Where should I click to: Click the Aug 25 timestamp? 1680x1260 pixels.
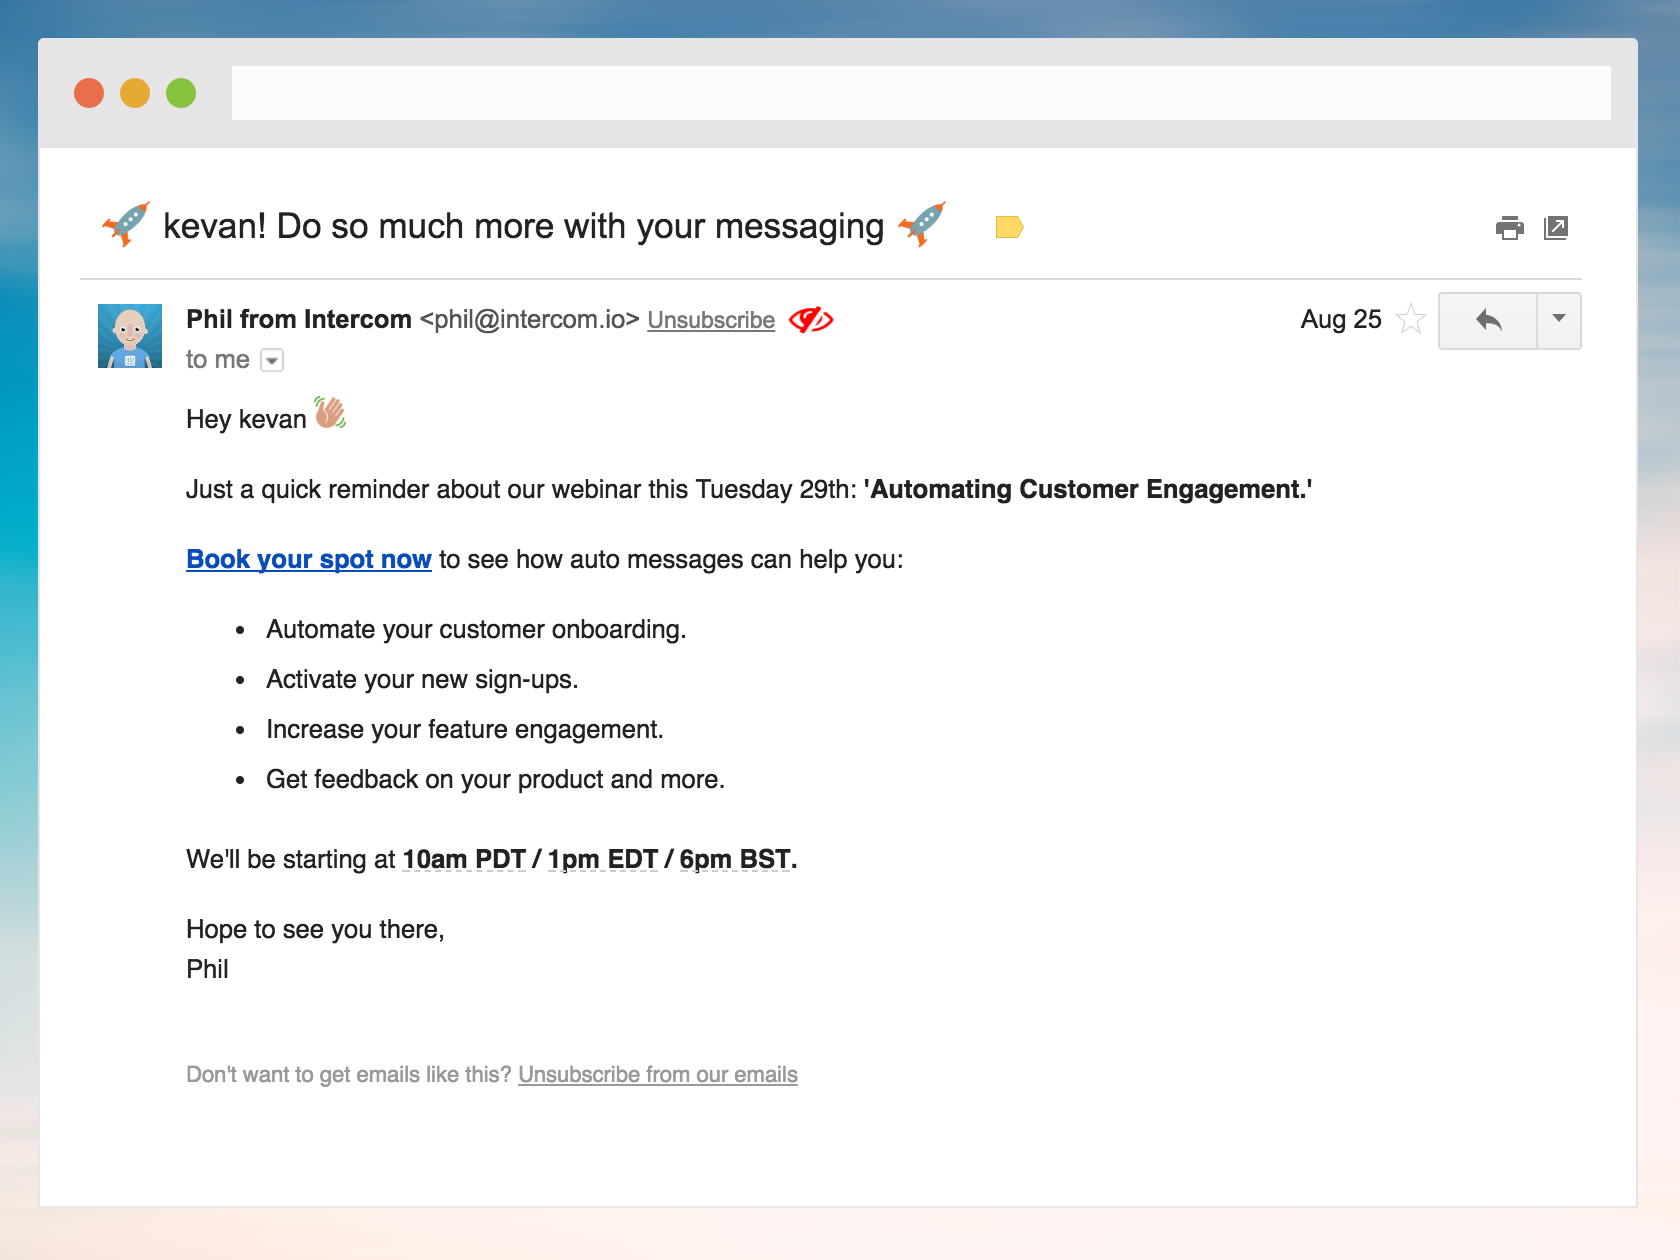[x=1340, y=320]
